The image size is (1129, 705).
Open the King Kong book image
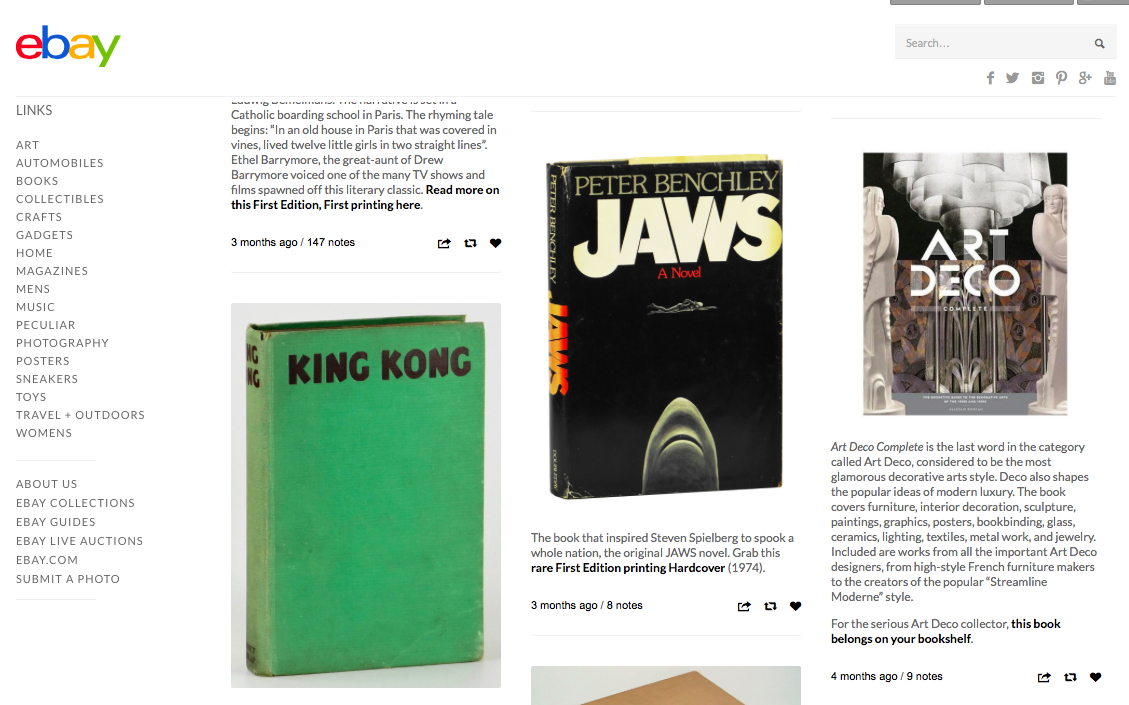pyautogui.click(x=366, y=495)
